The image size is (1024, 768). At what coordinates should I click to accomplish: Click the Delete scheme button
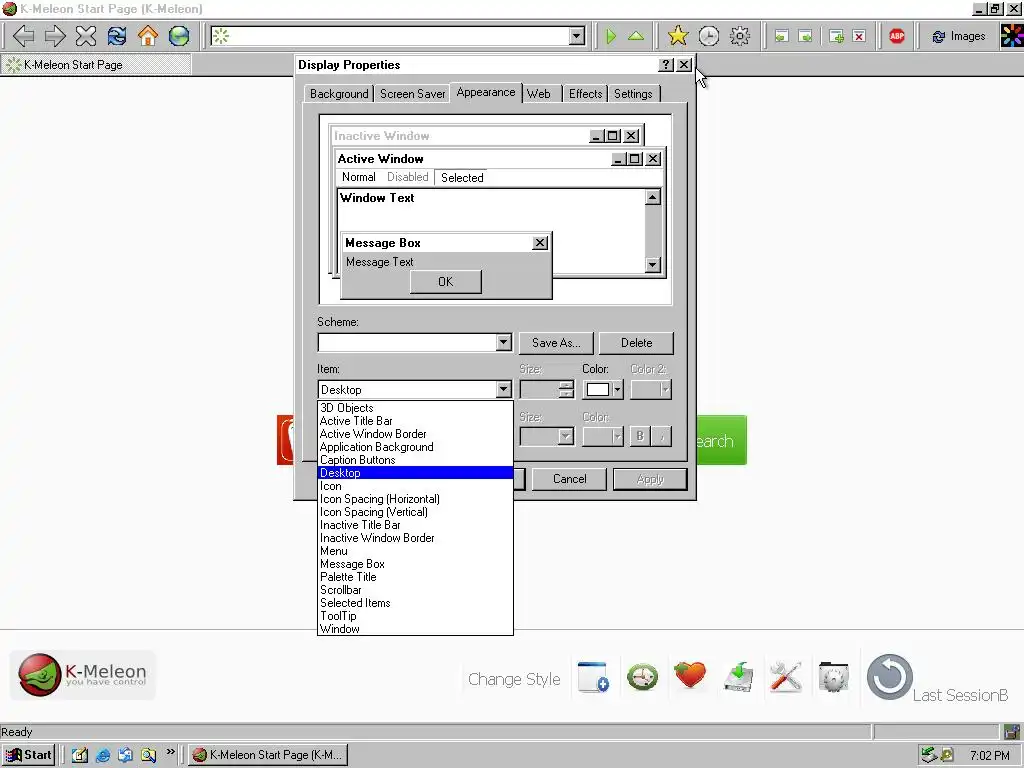pyautogui.click(x=636, y=343)
